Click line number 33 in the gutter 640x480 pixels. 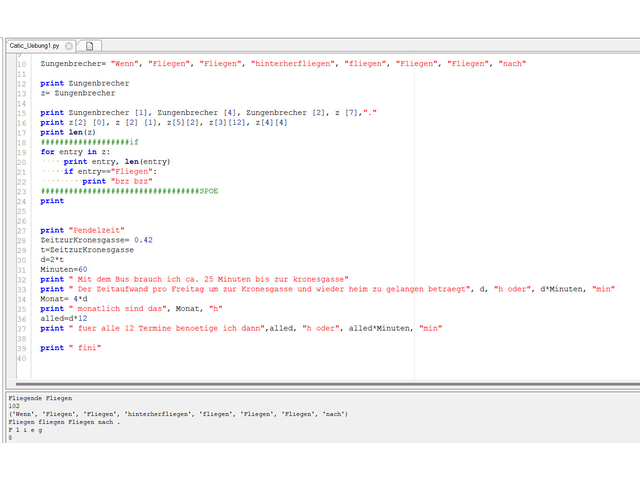click(22, 289)
